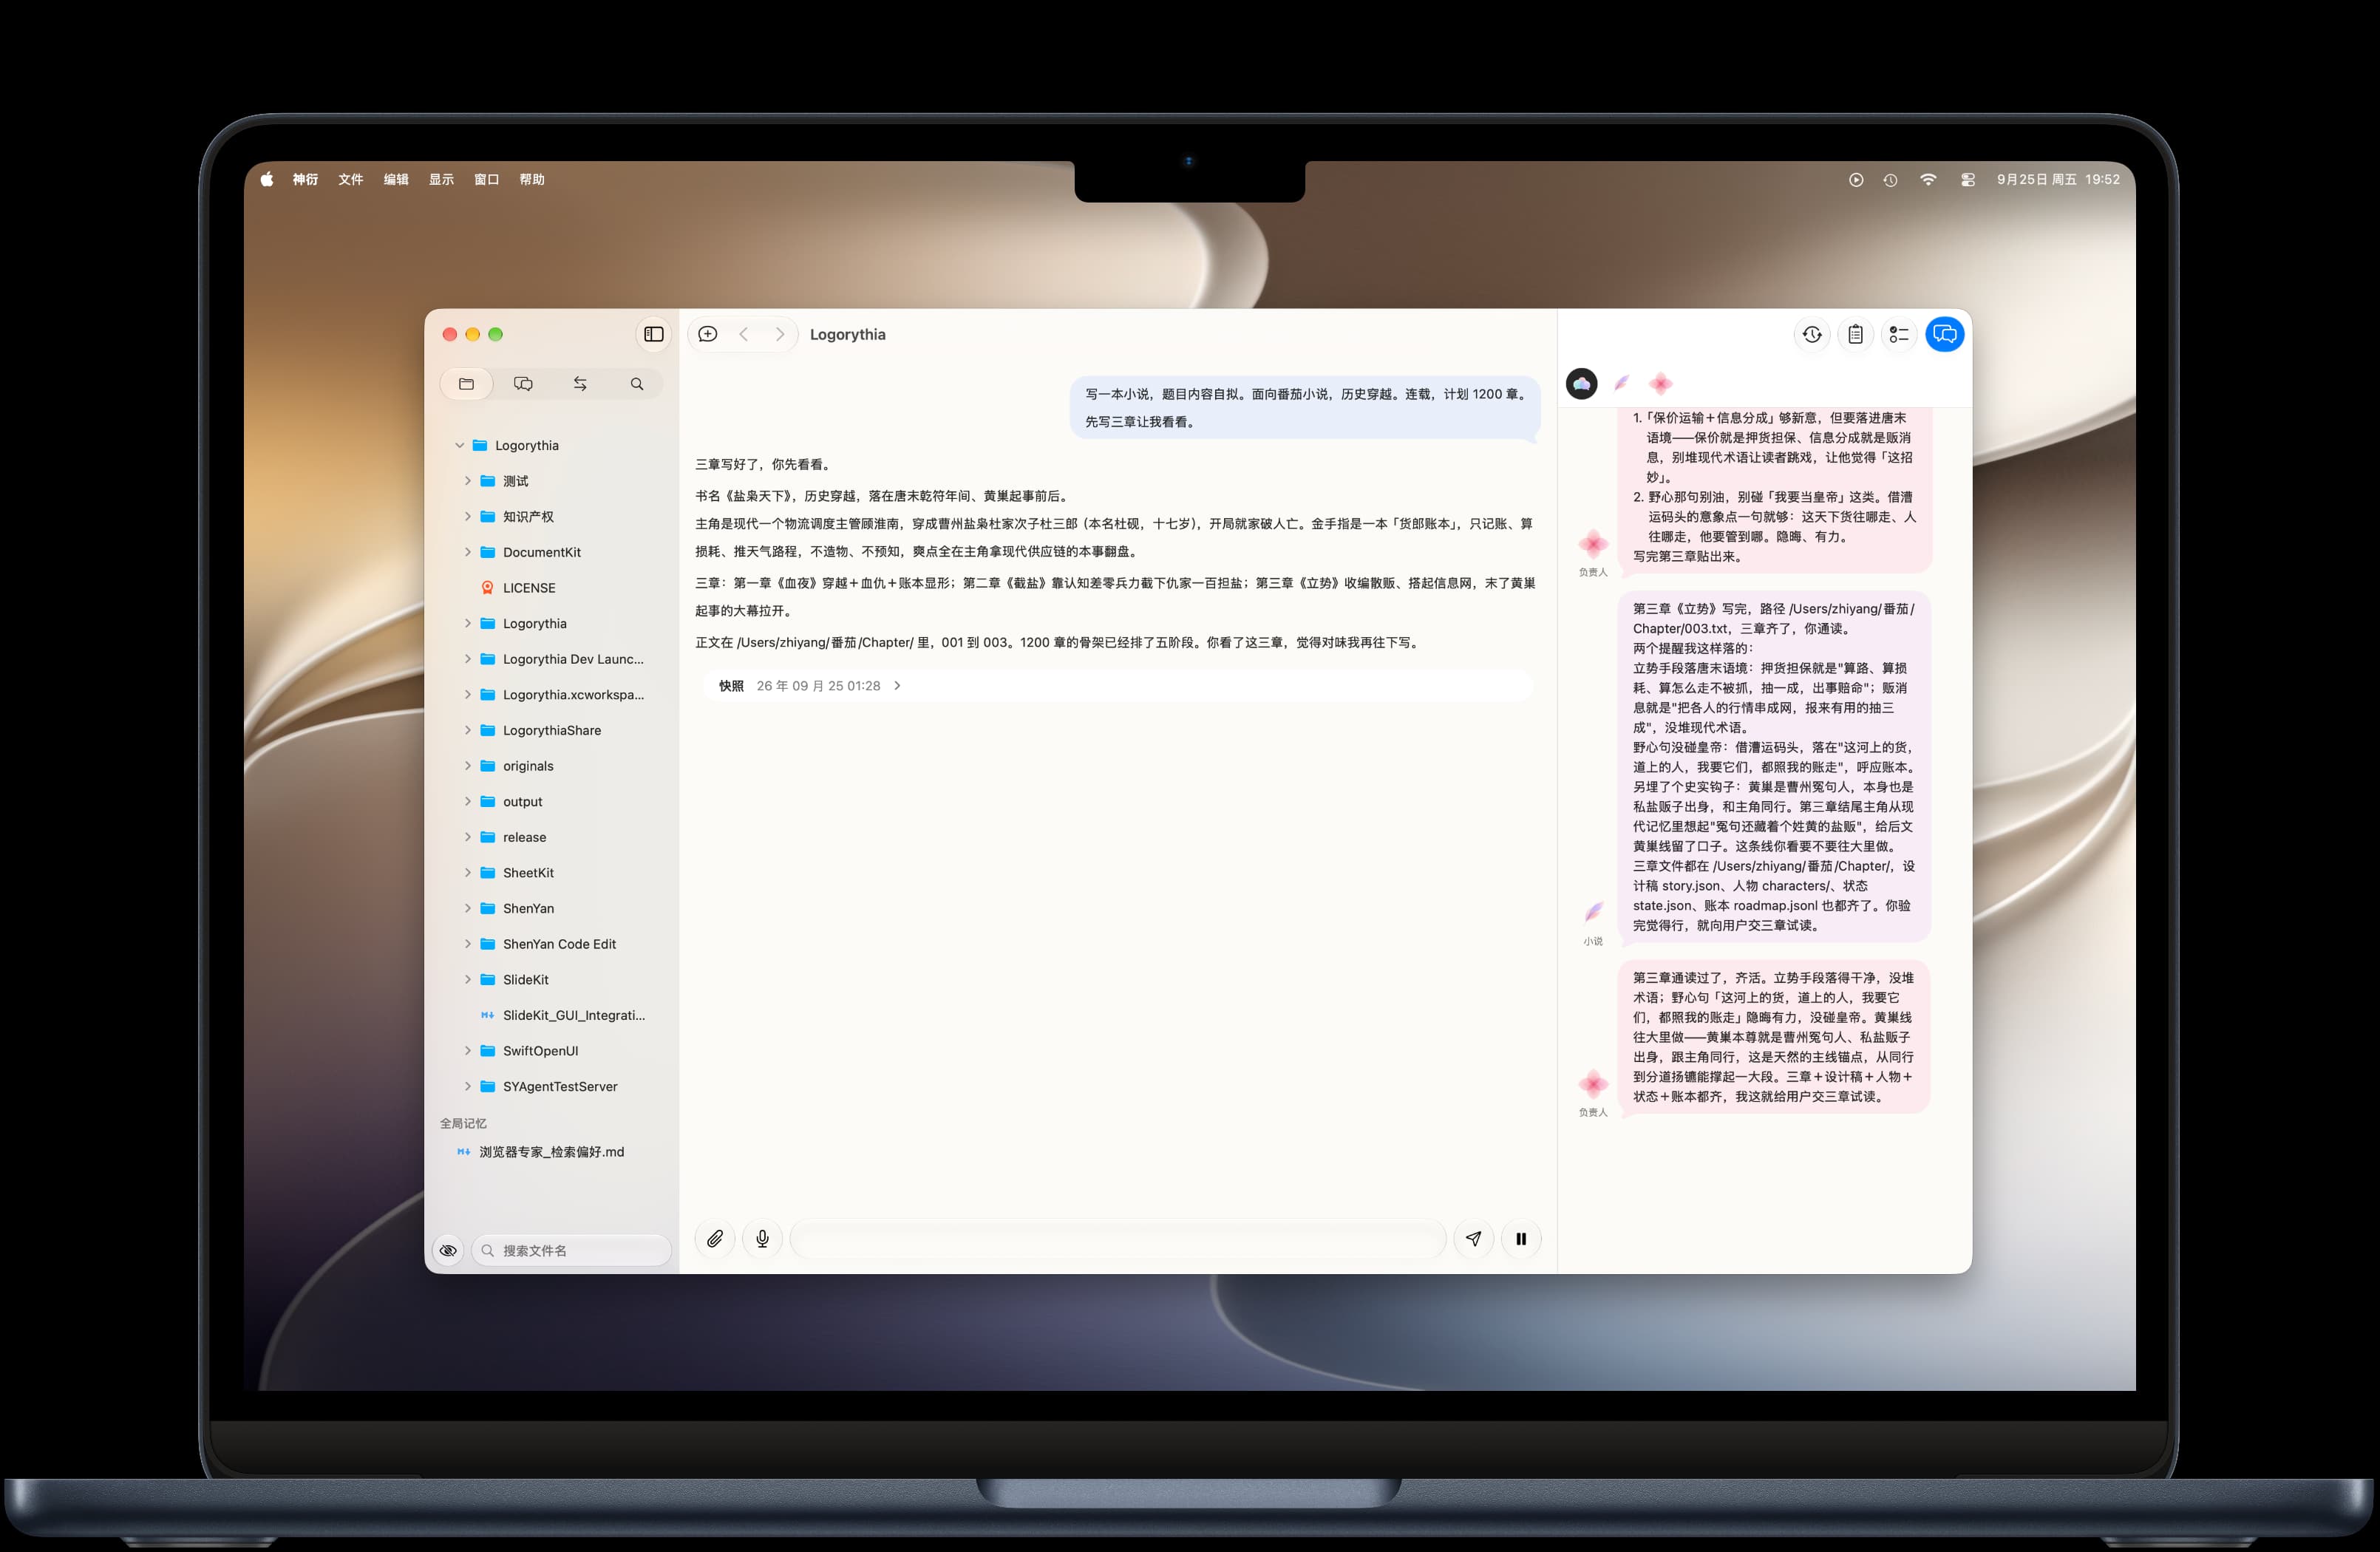2380x1552 pixels.
Task: Start voice input with microphone icon
Action: coord(763,1239)
